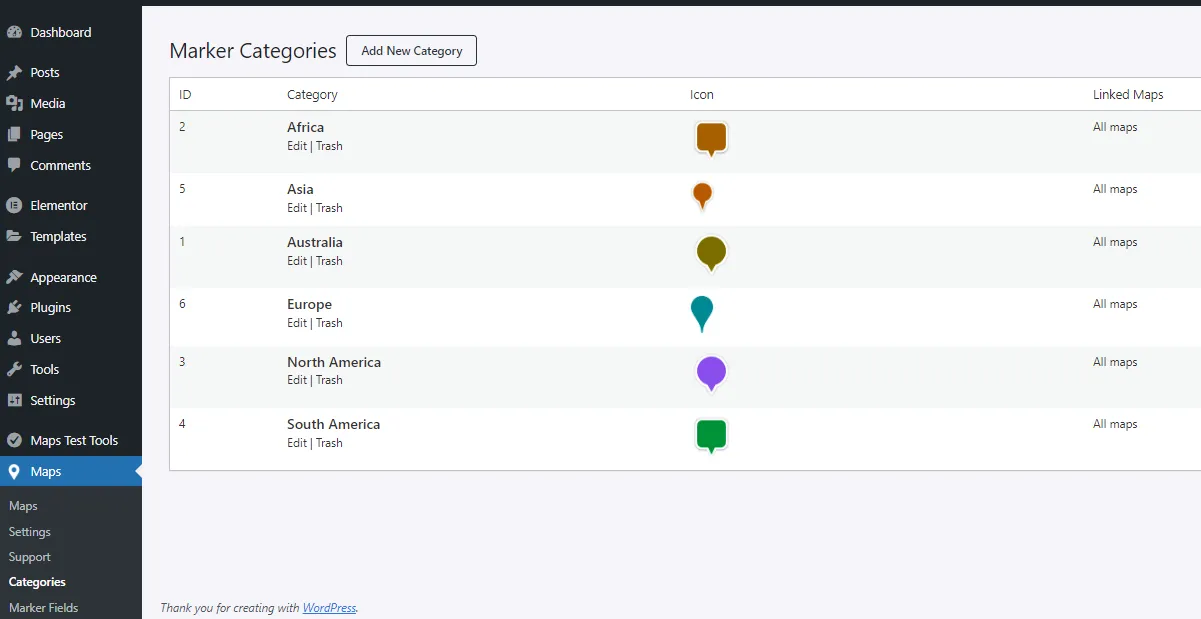Click the orange Asia marker icon
The width and height of the screenshot is (1201, 619).
click(x=703, y=195)
